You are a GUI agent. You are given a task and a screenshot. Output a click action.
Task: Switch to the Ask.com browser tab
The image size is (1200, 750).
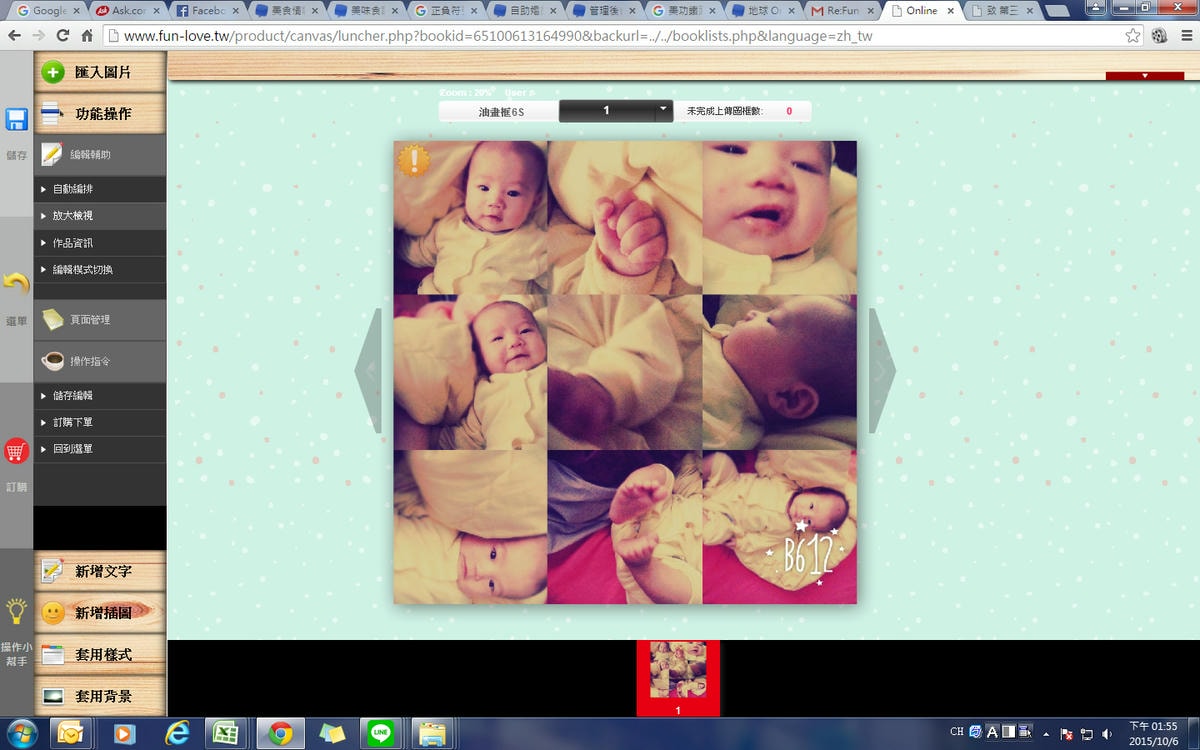tap(125, 10)
